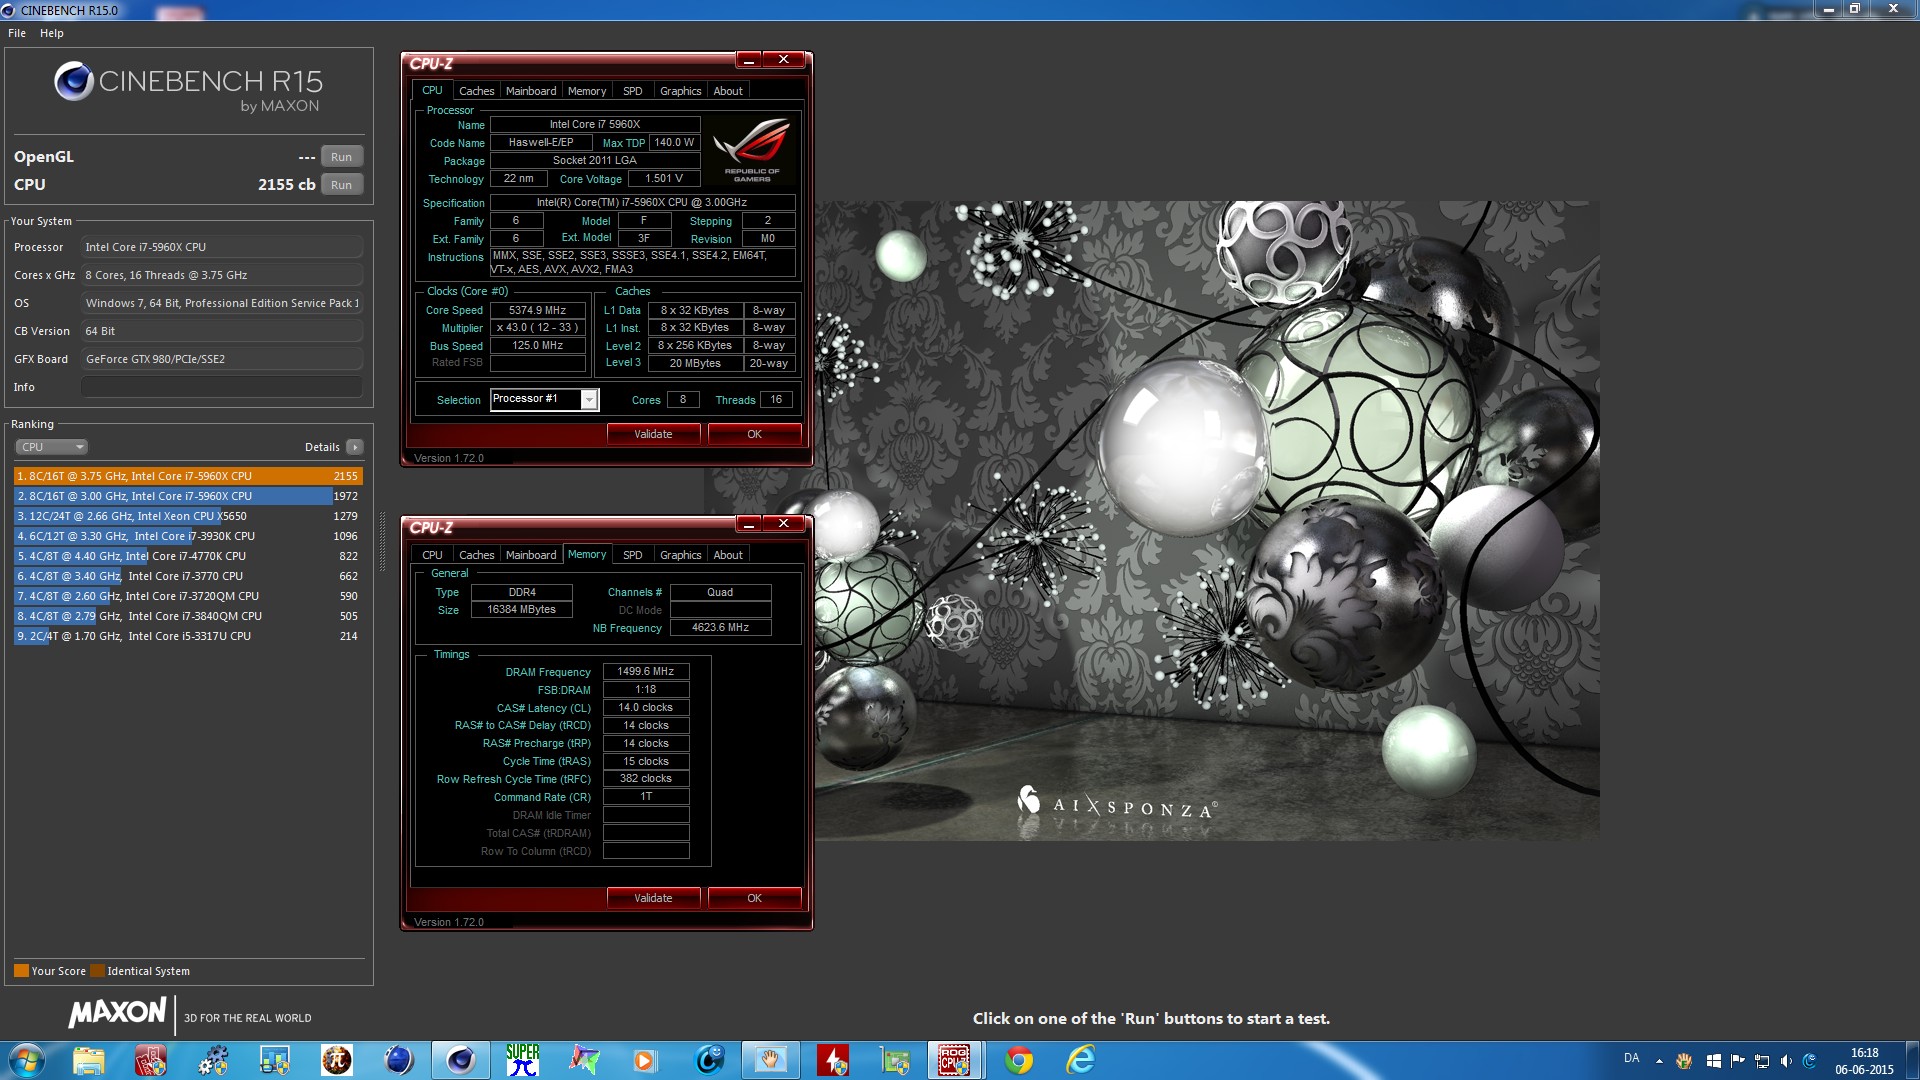Click the Processor field 'Intel Core i7-5960X CPU'
The image size is (1920, 1080).
(x=222, y=247)
